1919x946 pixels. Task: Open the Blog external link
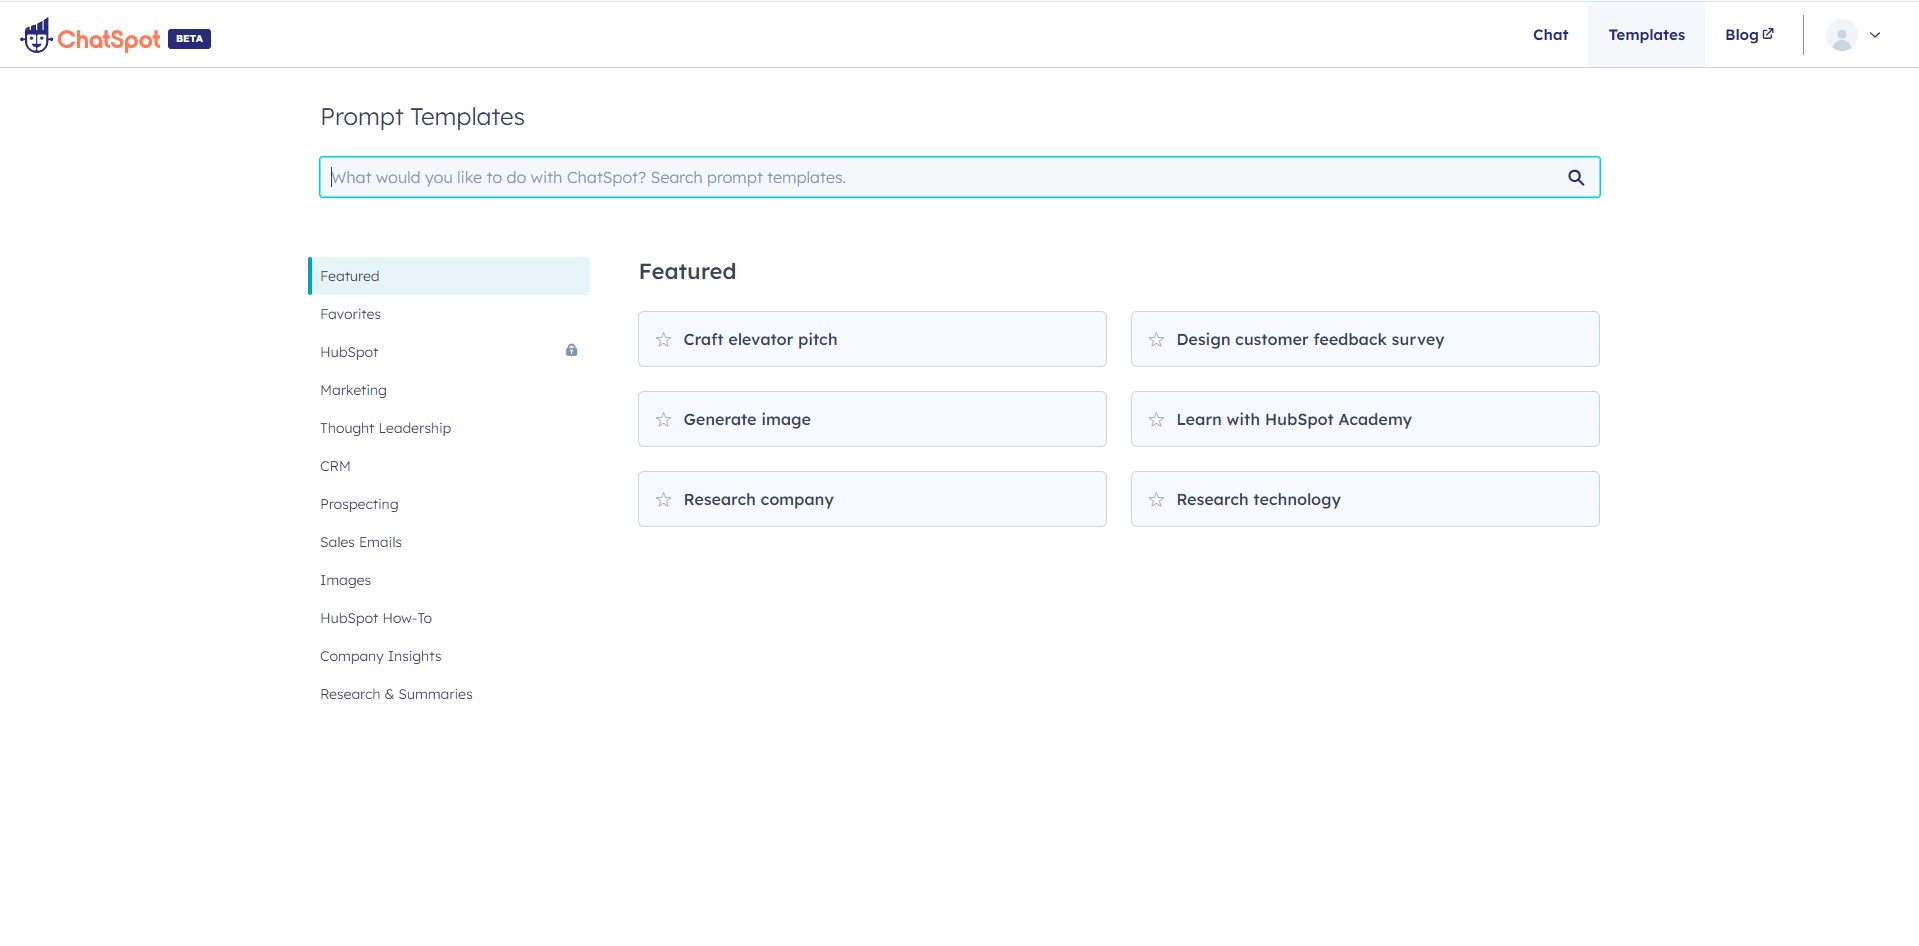click(1749, 34)
